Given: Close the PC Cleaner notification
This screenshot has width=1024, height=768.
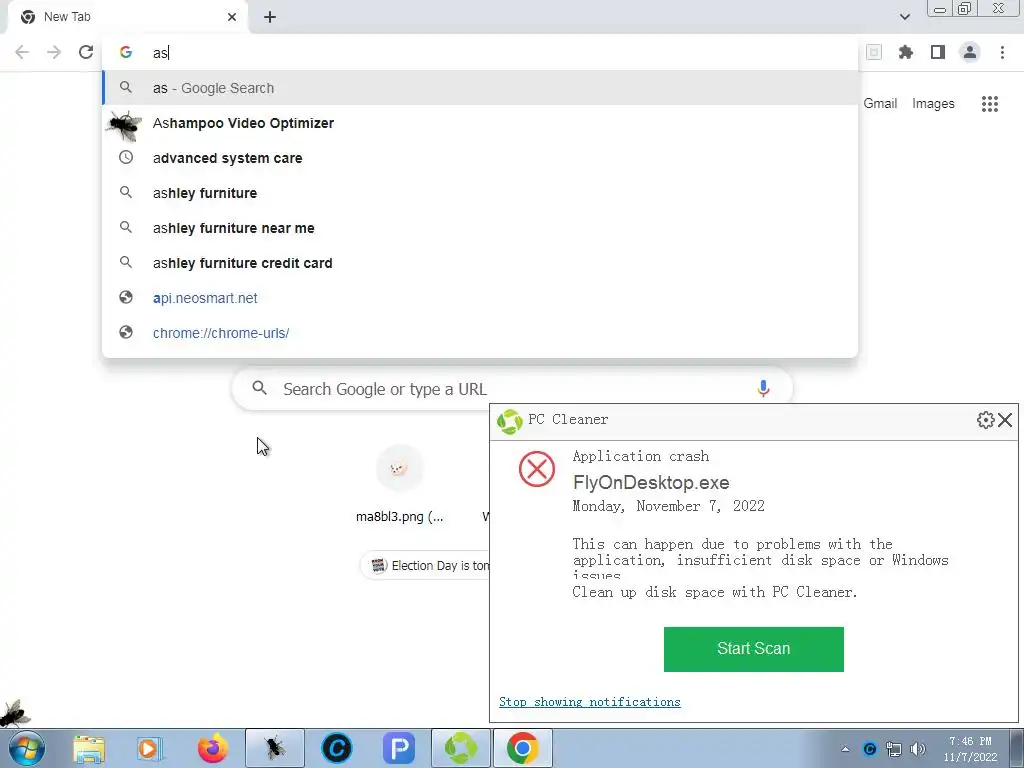Looking at the screenshot, I should (1005, 420).
